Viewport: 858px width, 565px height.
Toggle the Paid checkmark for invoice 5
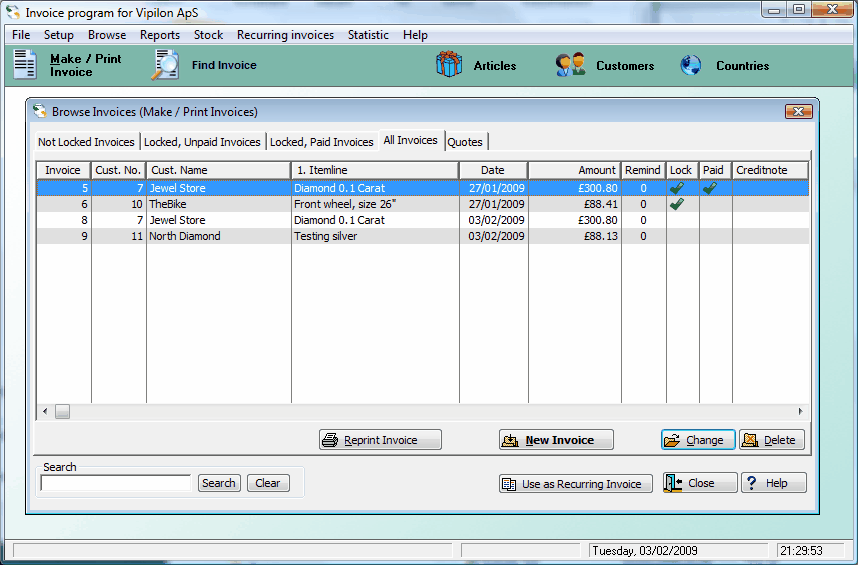pyautogui.click(x=710, y=188)
